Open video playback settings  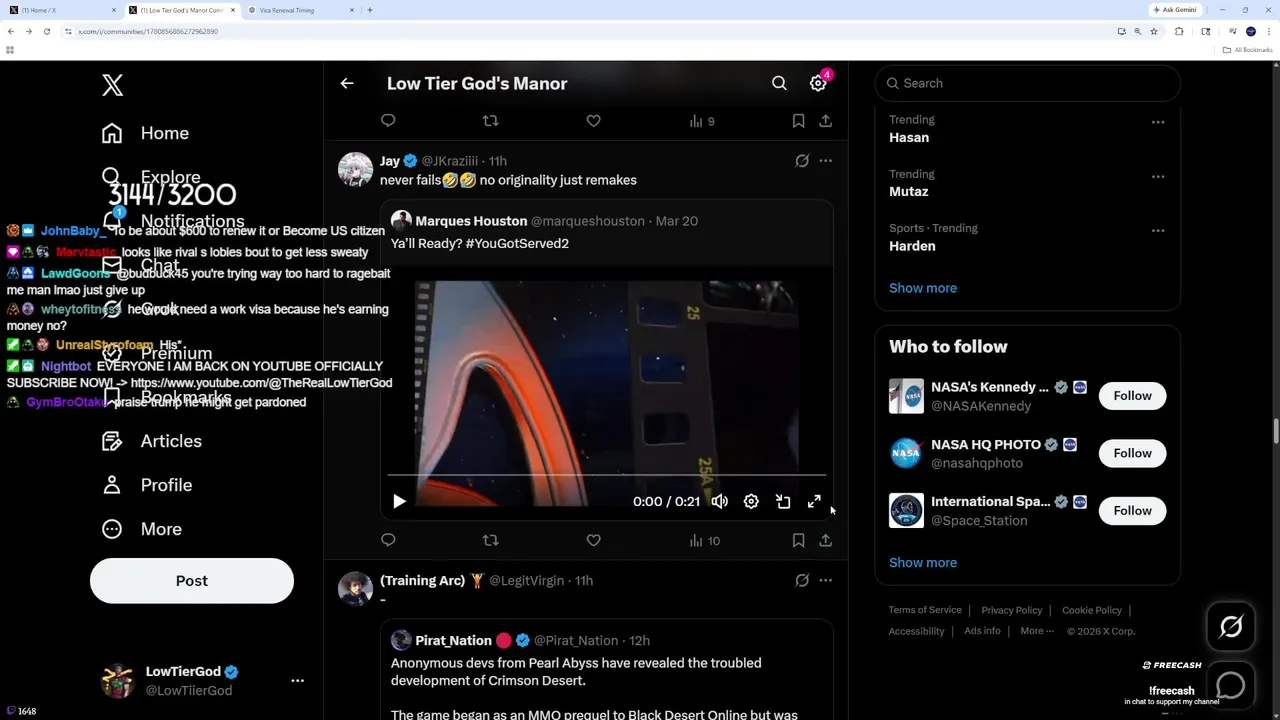click(751, 502)
